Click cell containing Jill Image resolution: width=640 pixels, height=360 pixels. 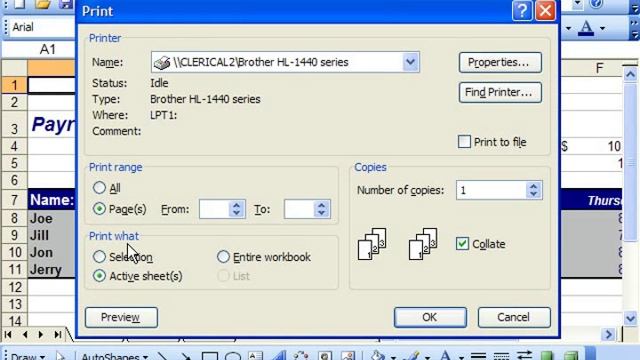(51, 236)
